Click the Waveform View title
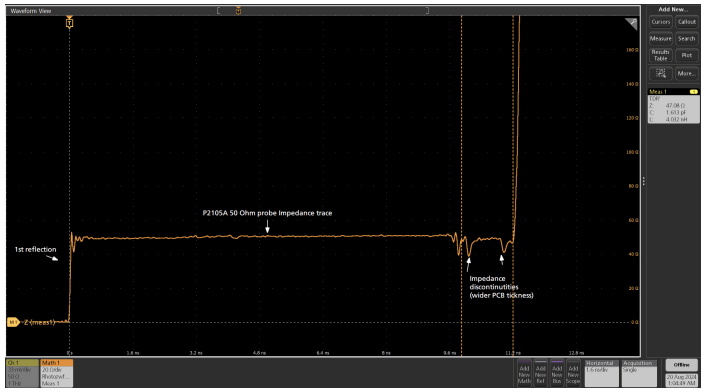 coord(31,11)
